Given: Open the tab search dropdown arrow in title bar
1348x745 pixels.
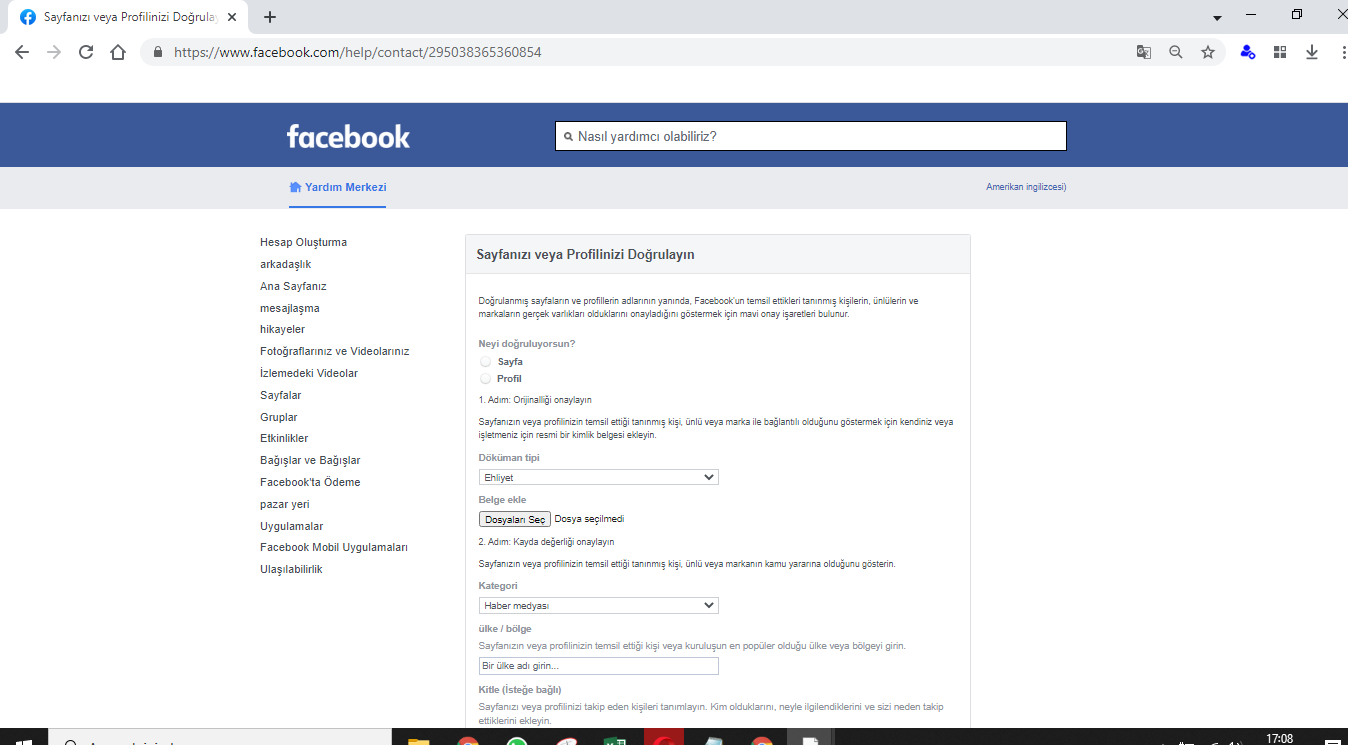Looking at the screenshot, I should point(1217,18).
